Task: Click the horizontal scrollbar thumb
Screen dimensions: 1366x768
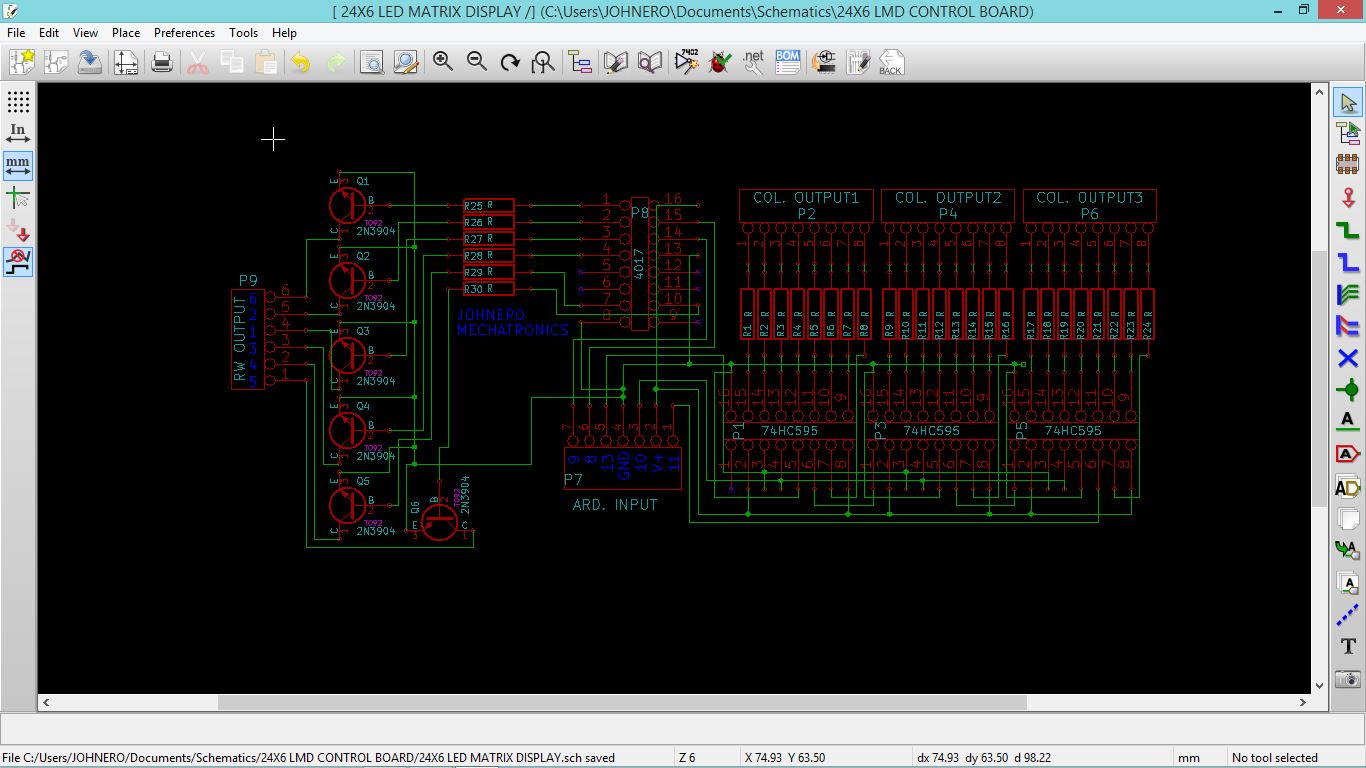Action: [622, 703]
